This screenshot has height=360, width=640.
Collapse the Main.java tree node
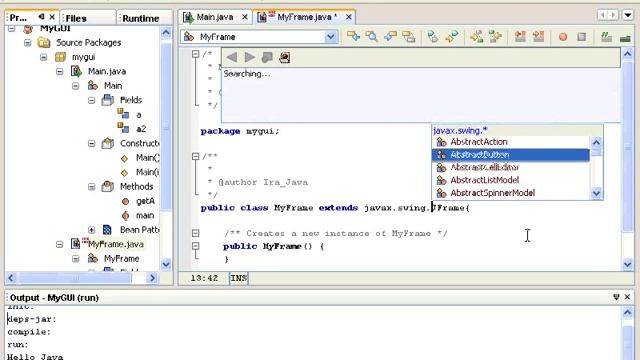(x=60, y=71)
